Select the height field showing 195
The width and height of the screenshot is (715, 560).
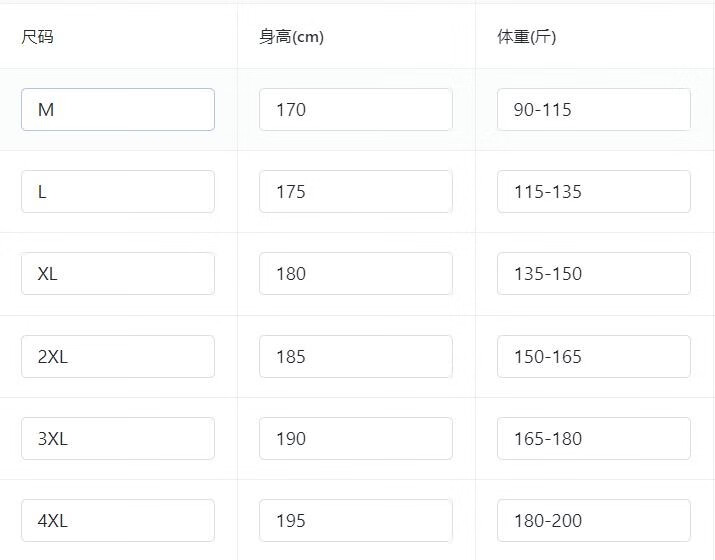pyautogui.click(x=355, y=521)
